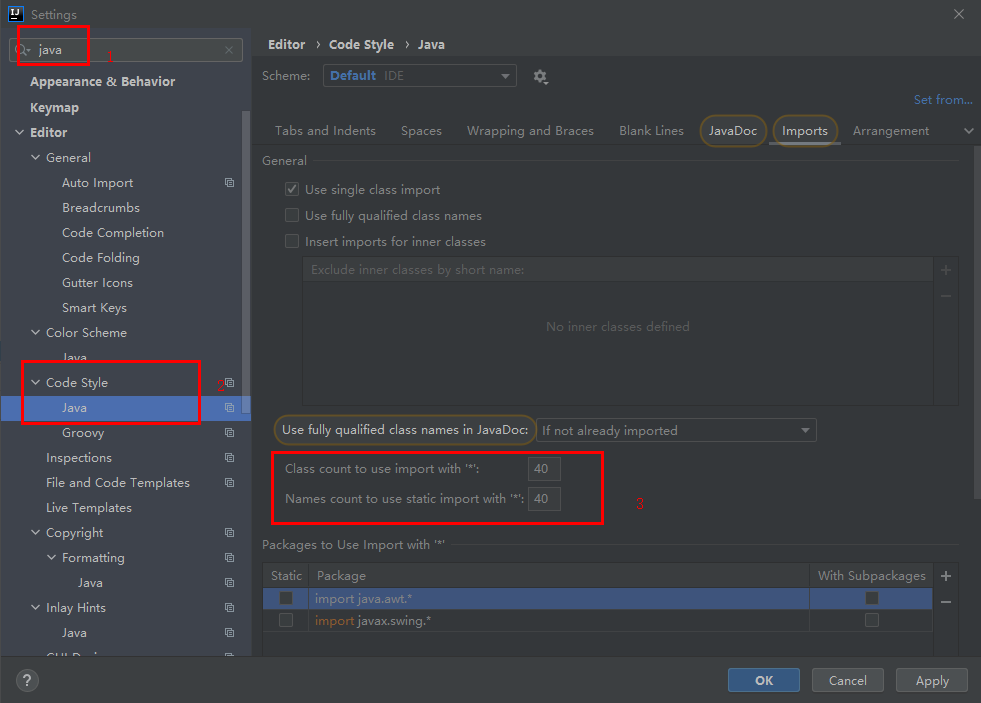Toggle Static checkbox for javax.swing import
Screen dimensions: 981x703
pos(286,620)
